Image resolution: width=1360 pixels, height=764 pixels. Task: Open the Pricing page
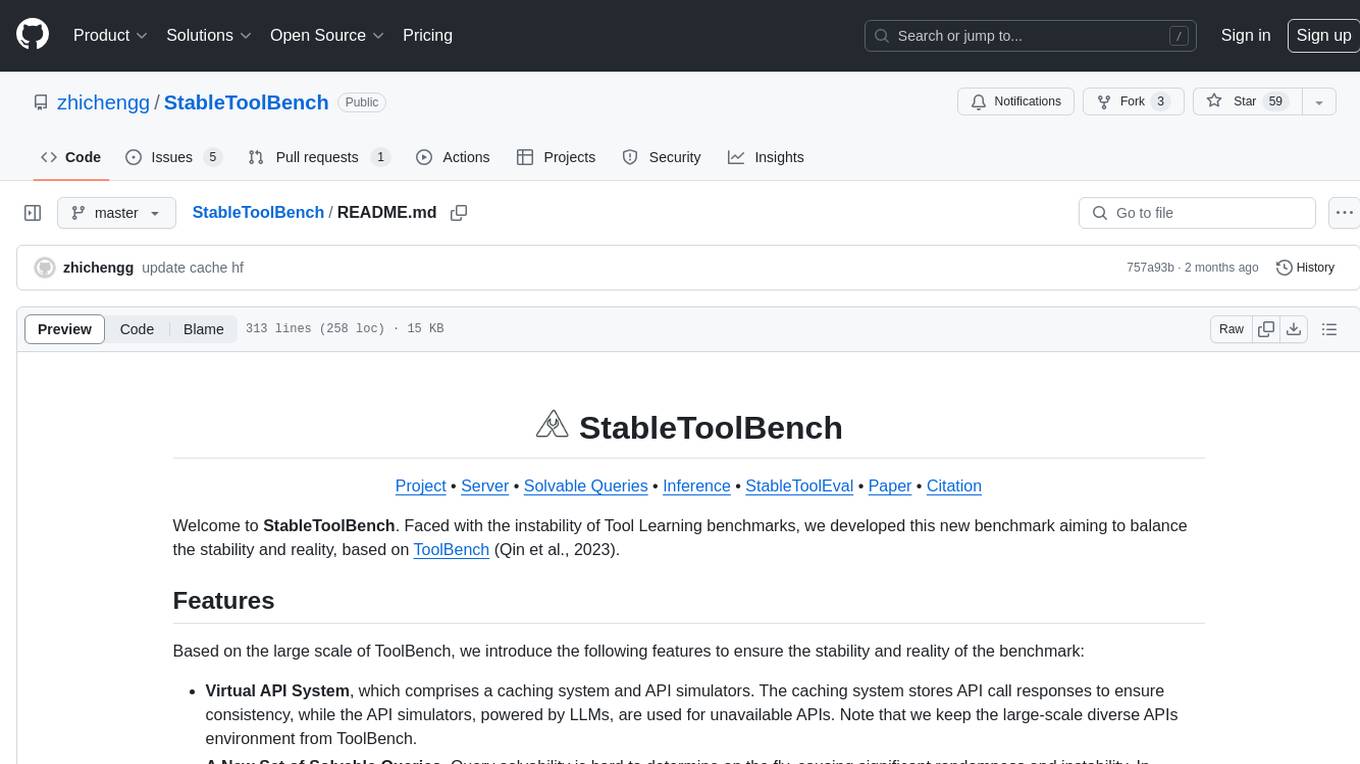[x=427, y=35]
